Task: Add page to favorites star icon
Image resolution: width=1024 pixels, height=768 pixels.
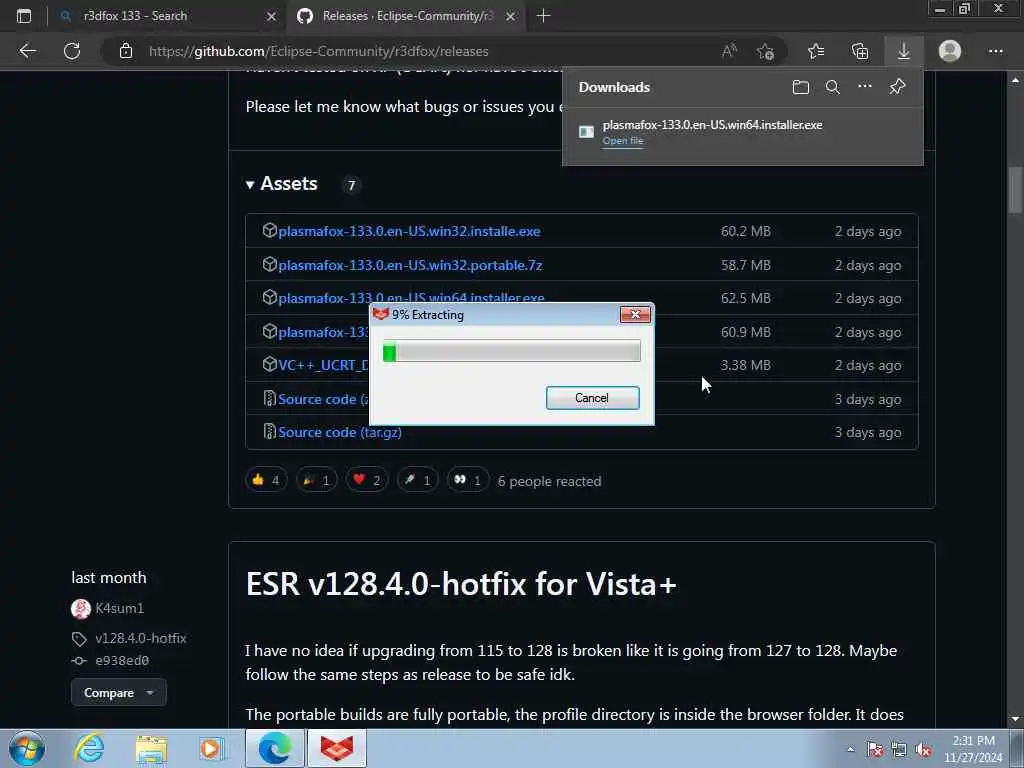Action: pyautogui.click(x=765, y=51)
